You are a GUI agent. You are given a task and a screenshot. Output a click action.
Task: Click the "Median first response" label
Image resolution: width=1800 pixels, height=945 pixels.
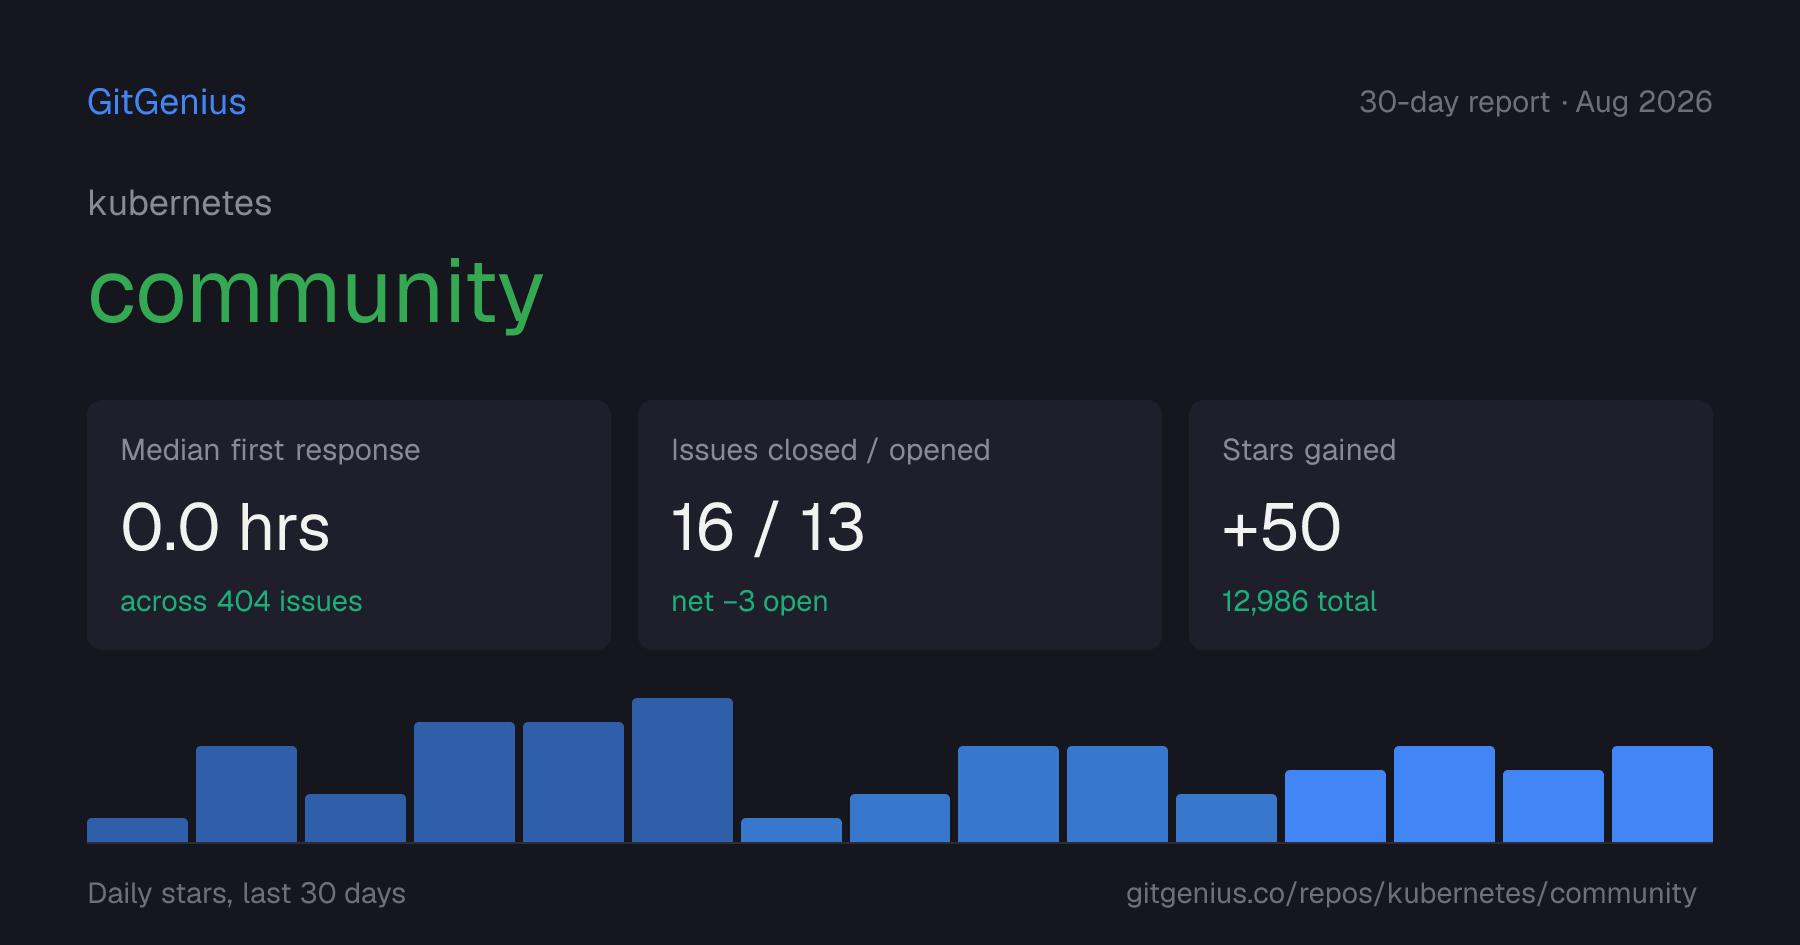coord(270,450)
